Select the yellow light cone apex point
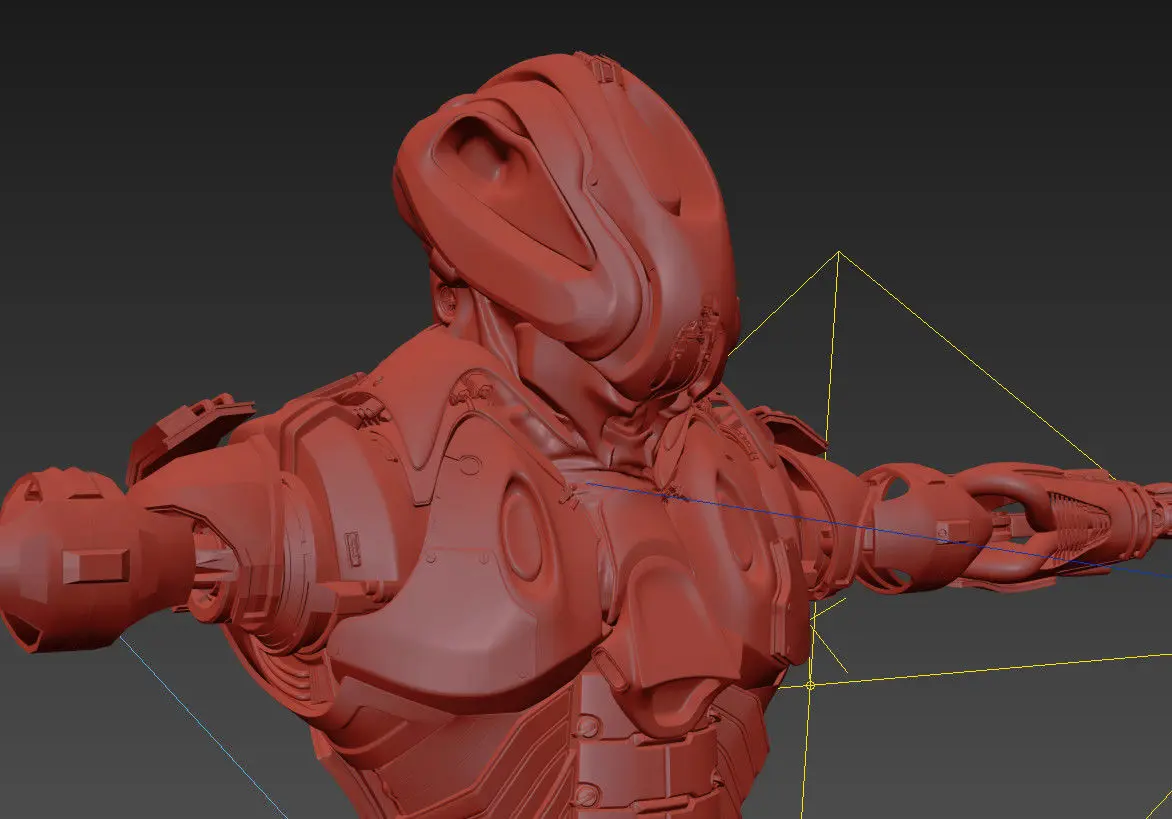This screenshot has width=1172, height=819. point(839,253)
